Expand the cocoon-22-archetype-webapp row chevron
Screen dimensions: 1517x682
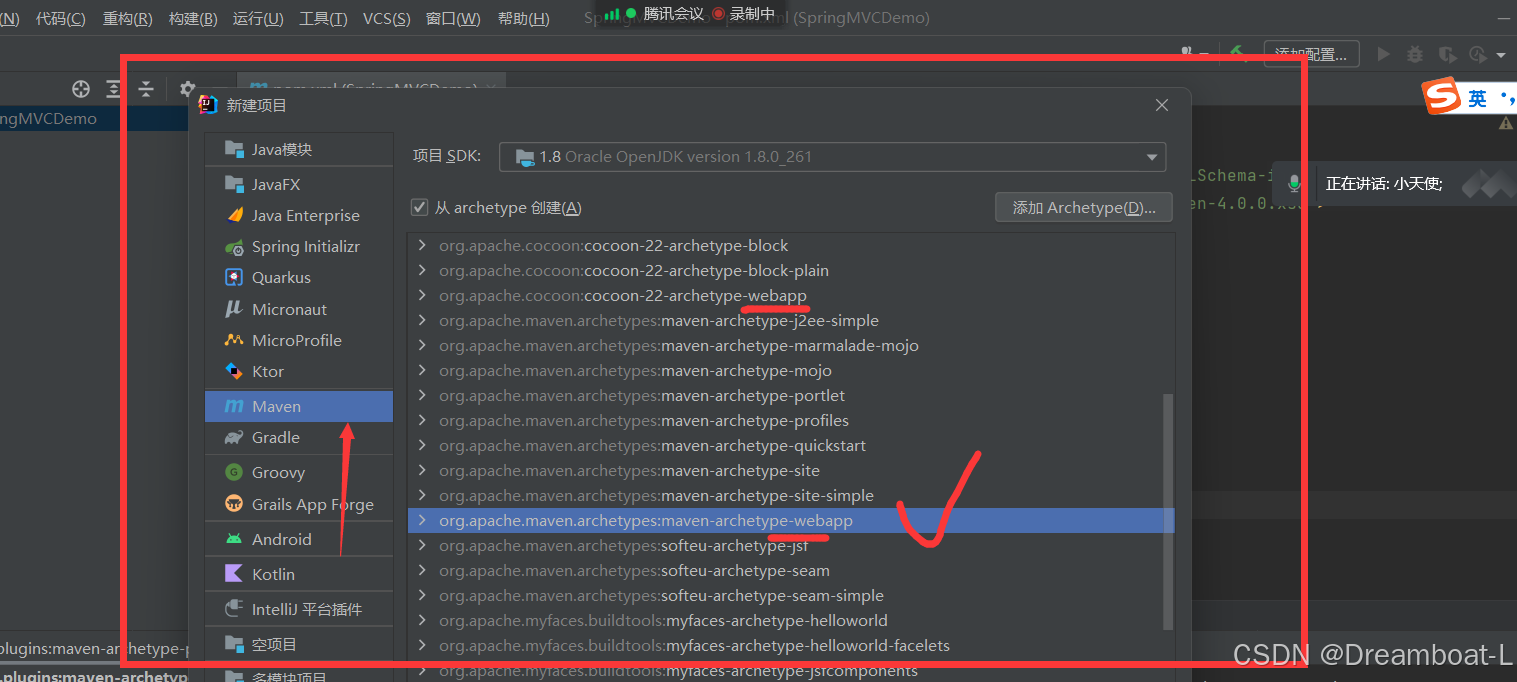click(422, 295)
